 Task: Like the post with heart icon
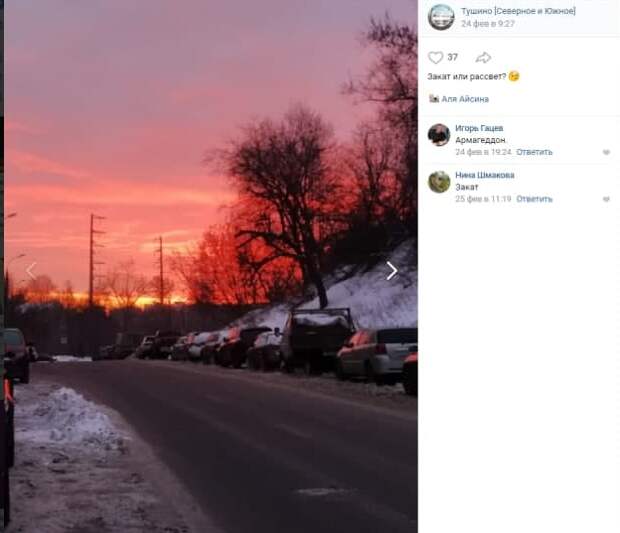pos(435,57)
